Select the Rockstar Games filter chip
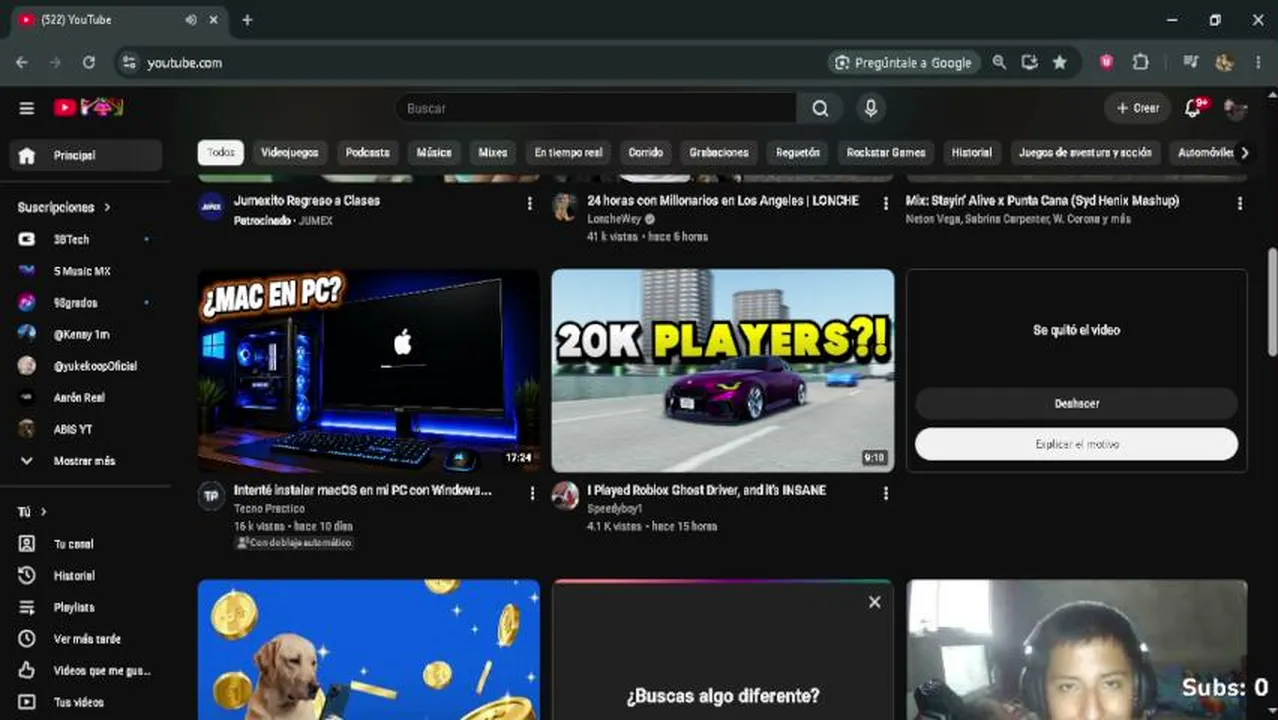The height and width of the screenshot is (720, 1278). point(886,152)
